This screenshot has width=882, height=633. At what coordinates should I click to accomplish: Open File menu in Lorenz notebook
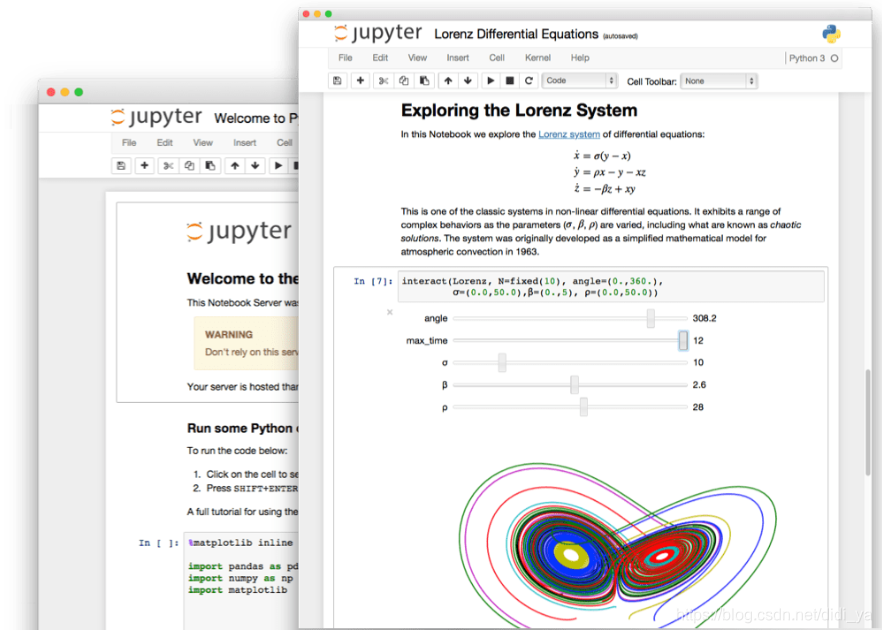(x=345, y=57)
